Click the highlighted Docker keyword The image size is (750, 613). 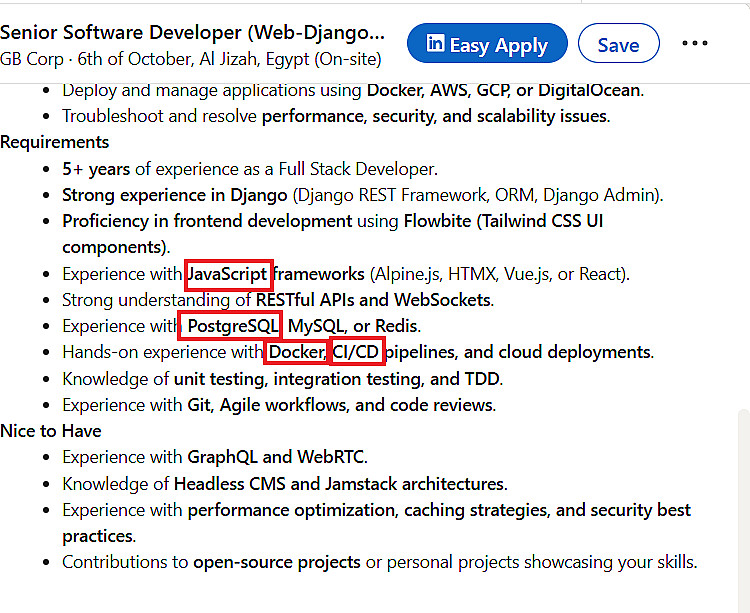tap(297, 352)
